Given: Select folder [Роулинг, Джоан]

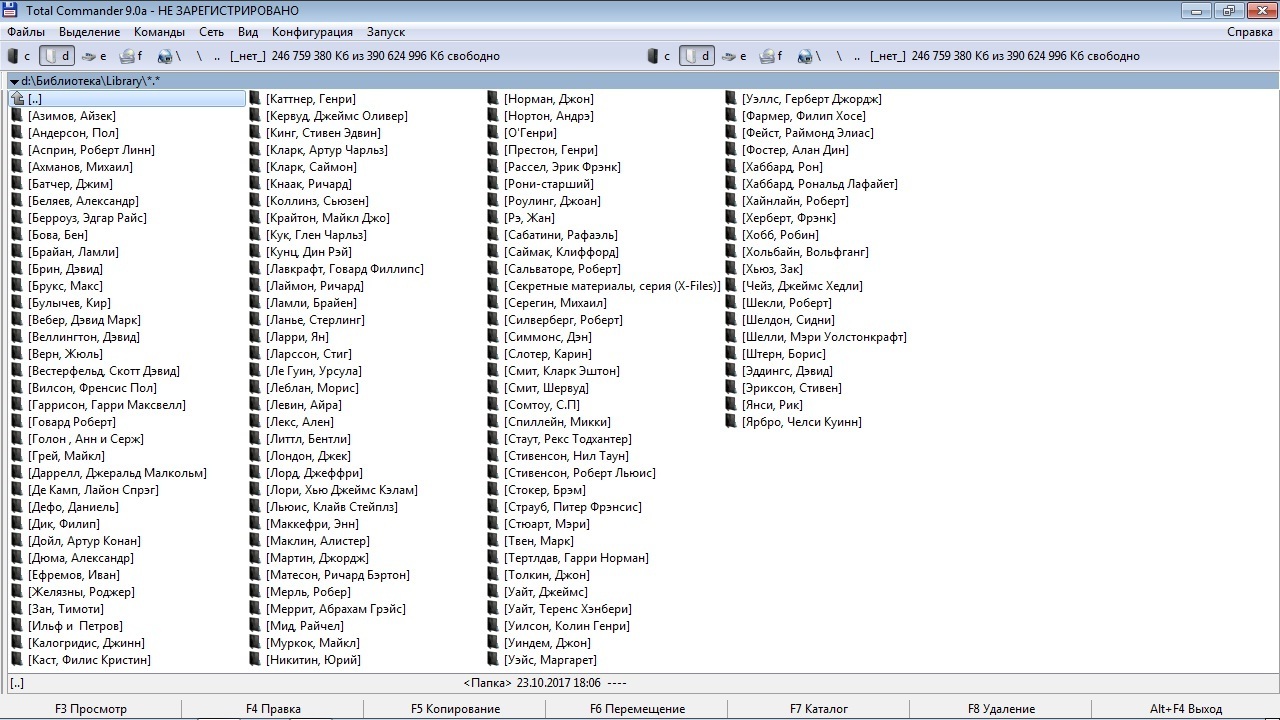Looking at the screenshot, I should coord(552,201).
